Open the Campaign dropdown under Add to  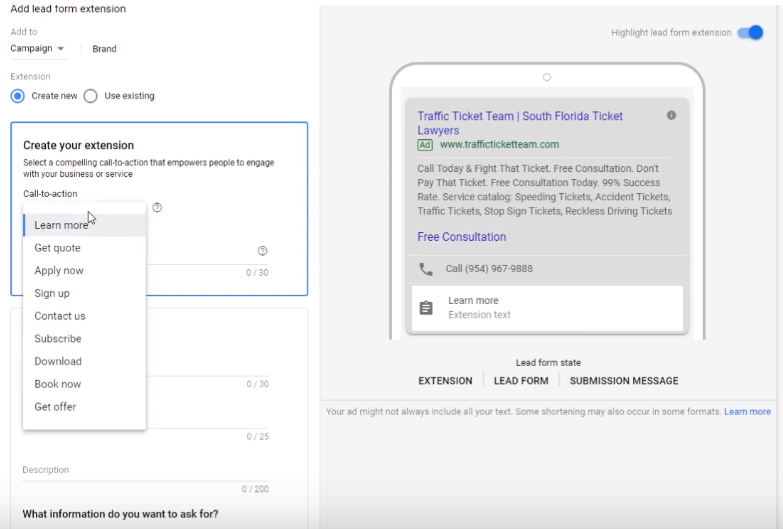point(37,48)
